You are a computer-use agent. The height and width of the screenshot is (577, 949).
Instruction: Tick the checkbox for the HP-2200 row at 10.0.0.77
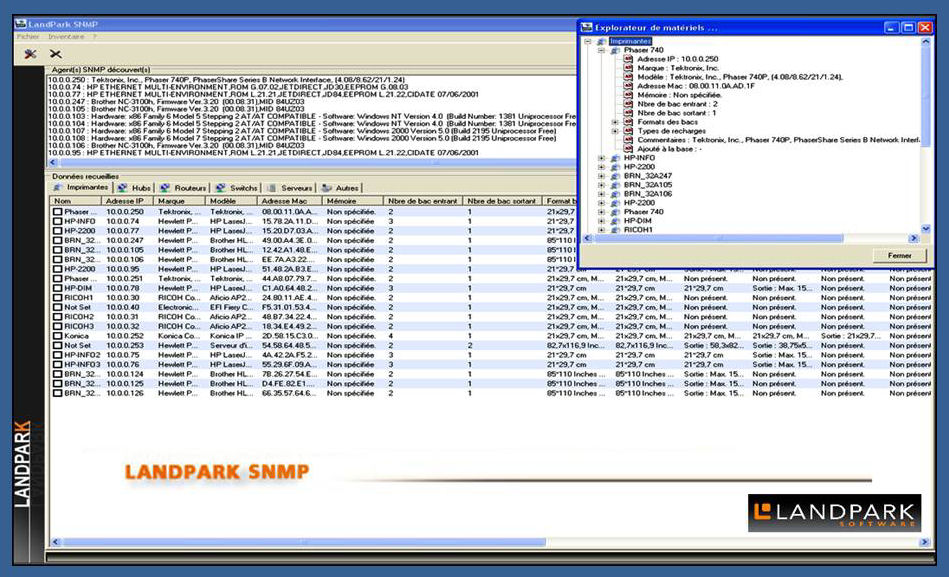pos(57,231)
